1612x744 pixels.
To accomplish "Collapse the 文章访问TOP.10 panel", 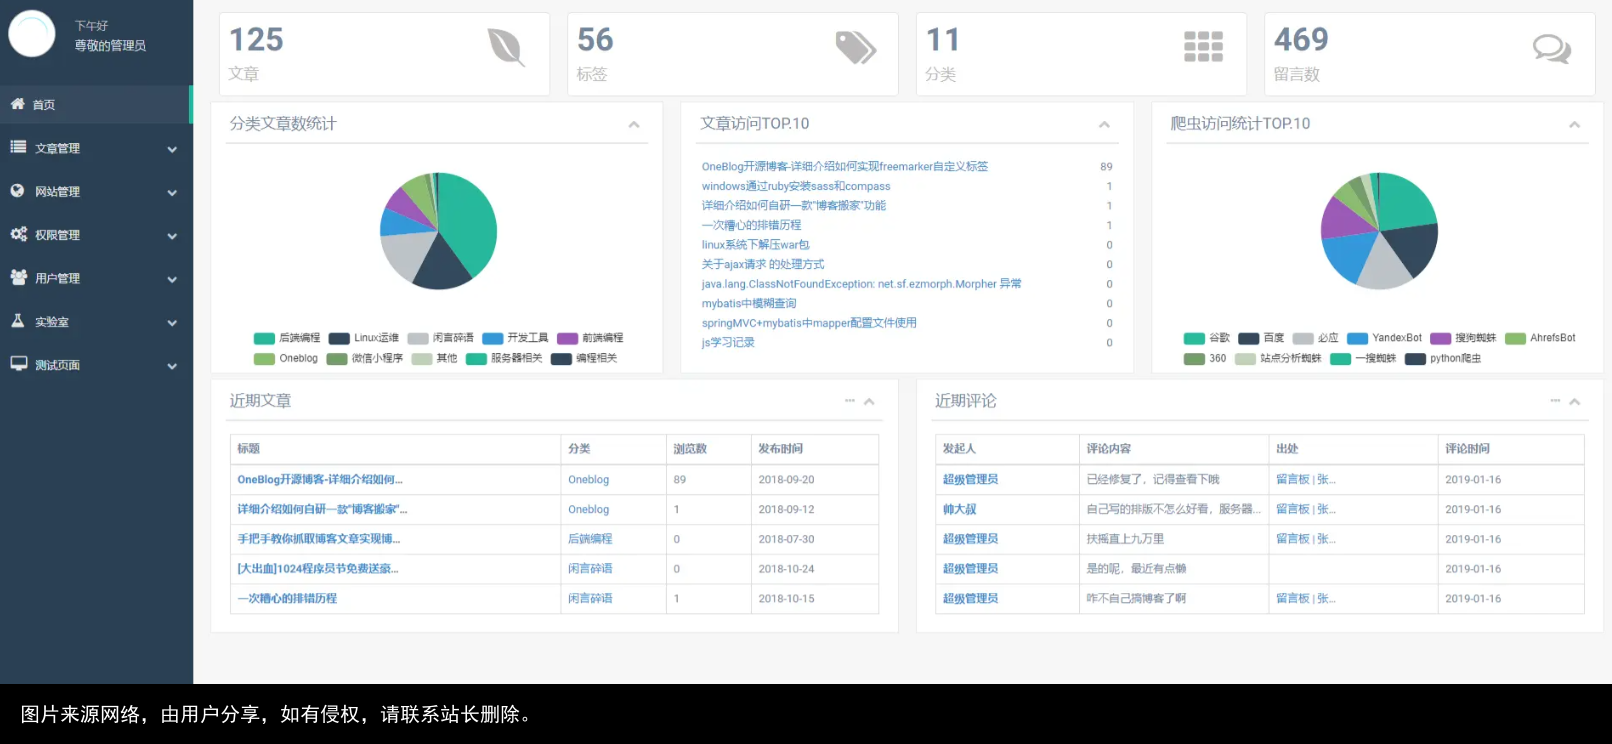I will (1104, 124).
